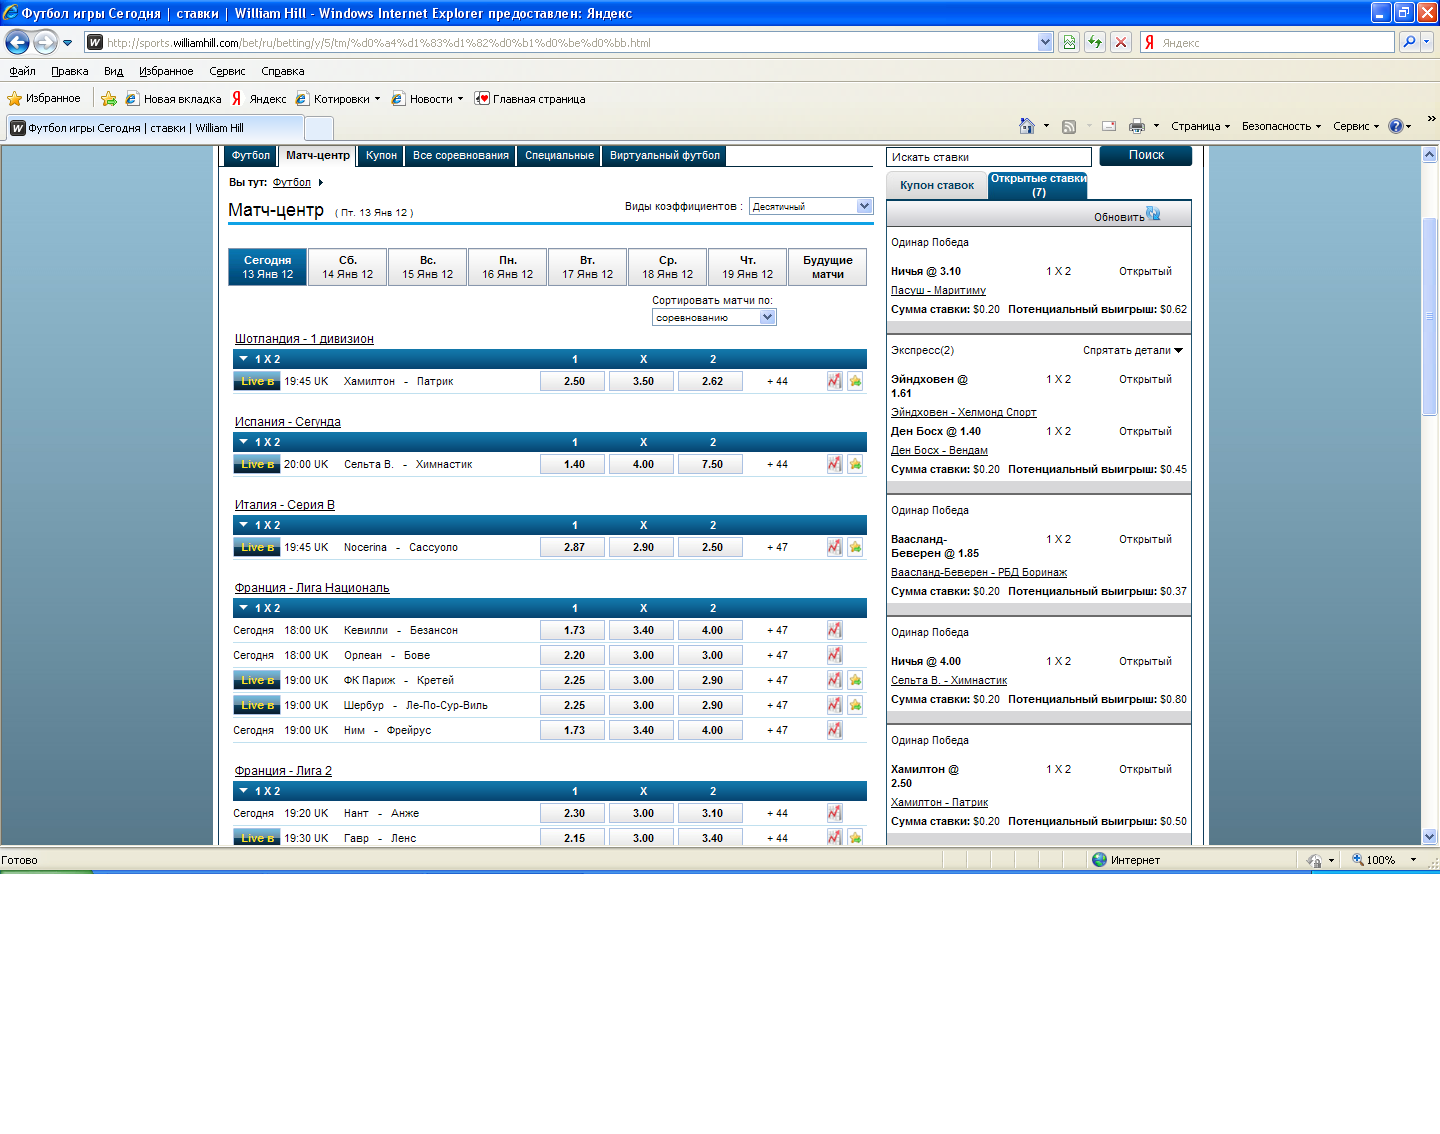Open the Home page toolbar icon
The height and width of the screenshot is (1134, 1440).
click(1026, 126)
